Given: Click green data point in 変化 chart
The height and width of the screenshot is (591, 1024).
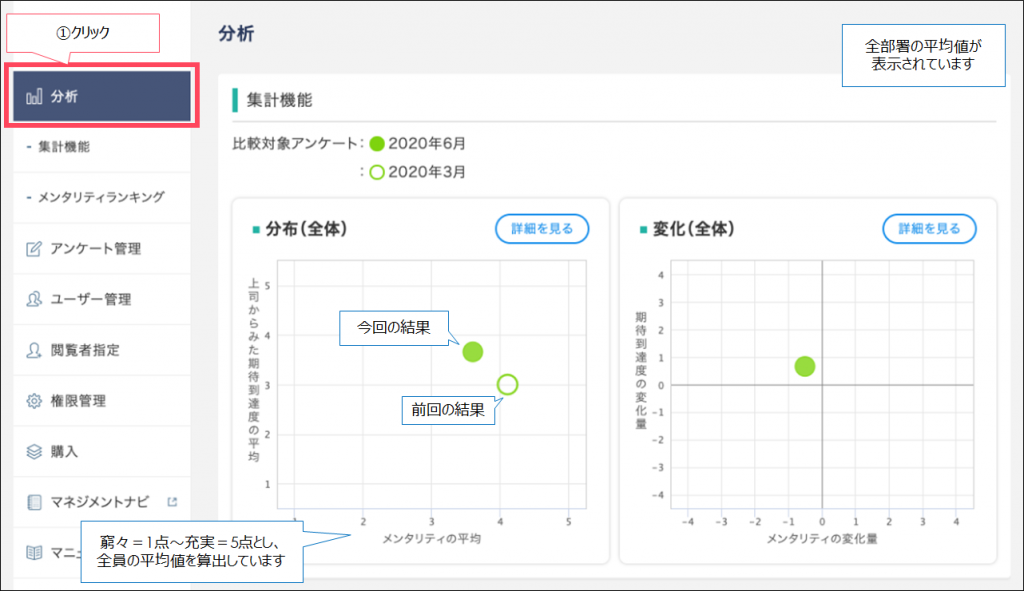Looking at the screenshot, I should [805, 366].
